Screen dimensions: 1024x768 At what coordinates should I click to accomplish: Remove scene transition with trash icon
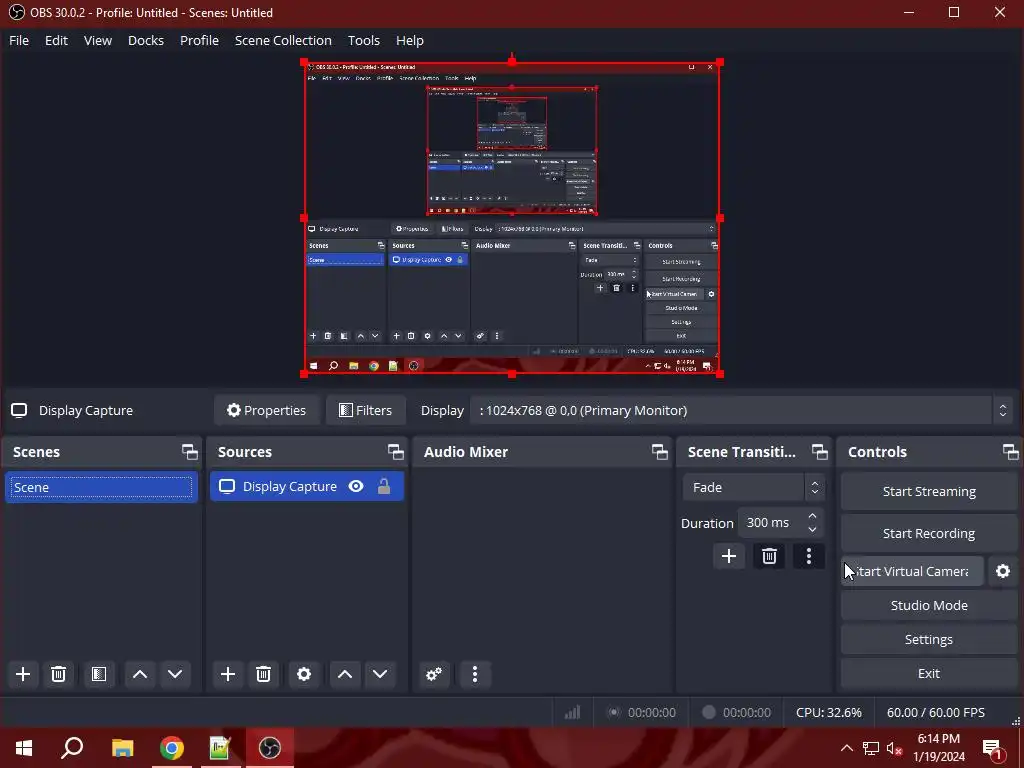coord(769,556)
